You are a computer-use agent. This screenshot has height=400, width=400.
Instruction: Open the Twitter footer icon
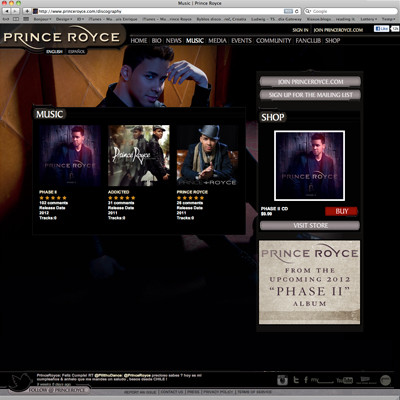tap(296, 380)
